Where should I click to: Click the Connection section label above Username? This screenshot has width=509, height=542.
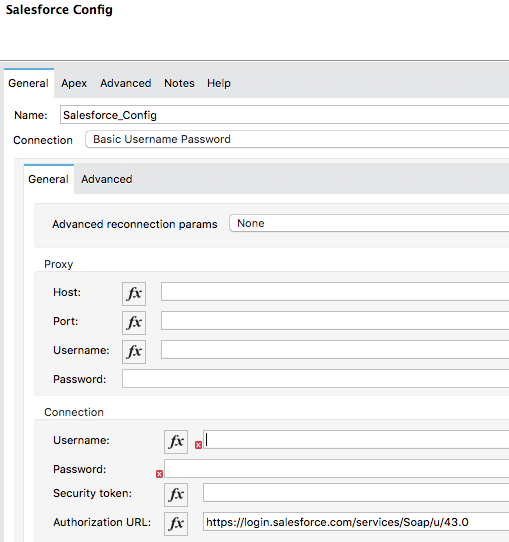tap(74, 412)
